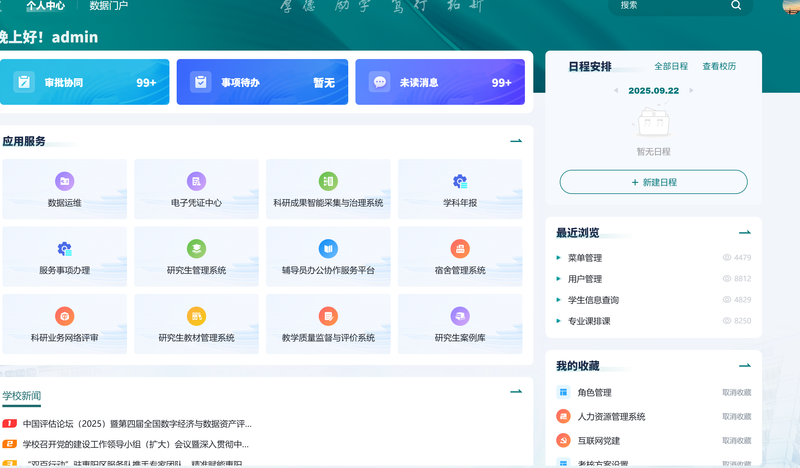The image size is (800, 468).
Task: Expand 最近浏览 list with arrow
Action: coord(744,232)
